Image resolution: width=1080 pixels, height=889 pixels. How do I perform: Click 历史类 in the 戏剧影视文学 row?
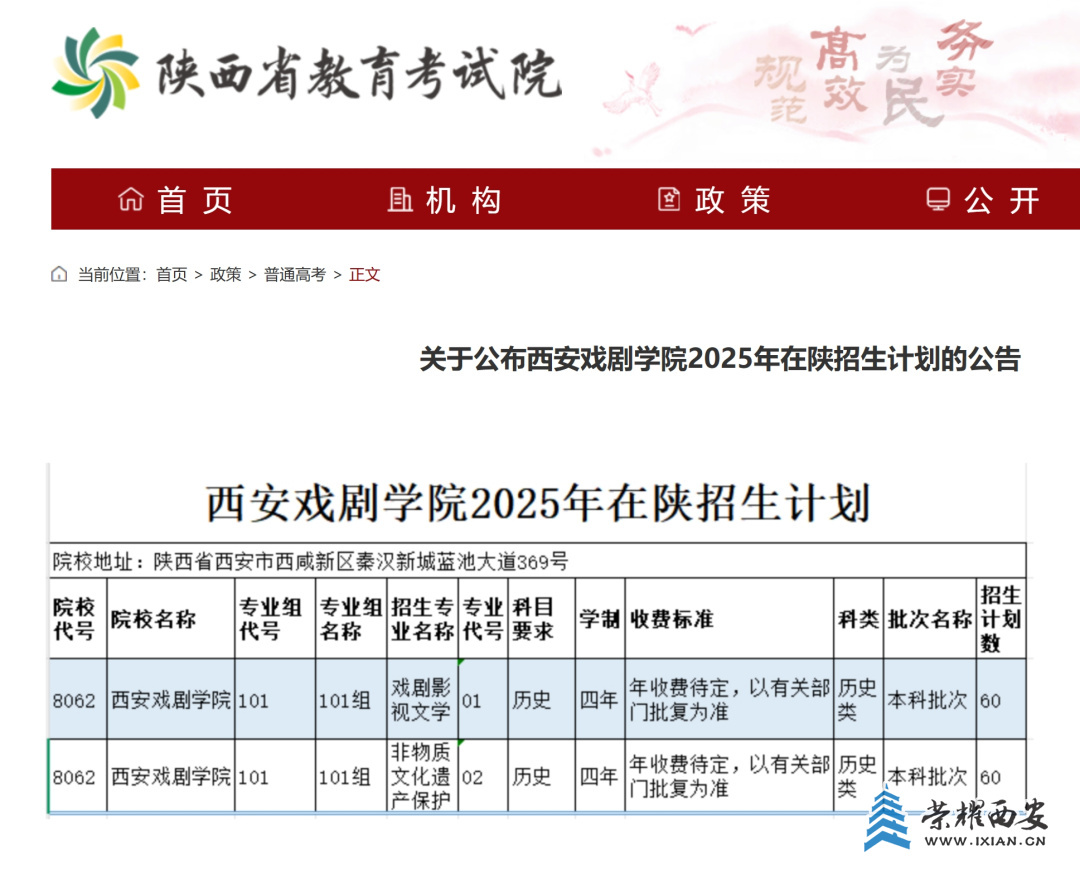coord(857,700)
